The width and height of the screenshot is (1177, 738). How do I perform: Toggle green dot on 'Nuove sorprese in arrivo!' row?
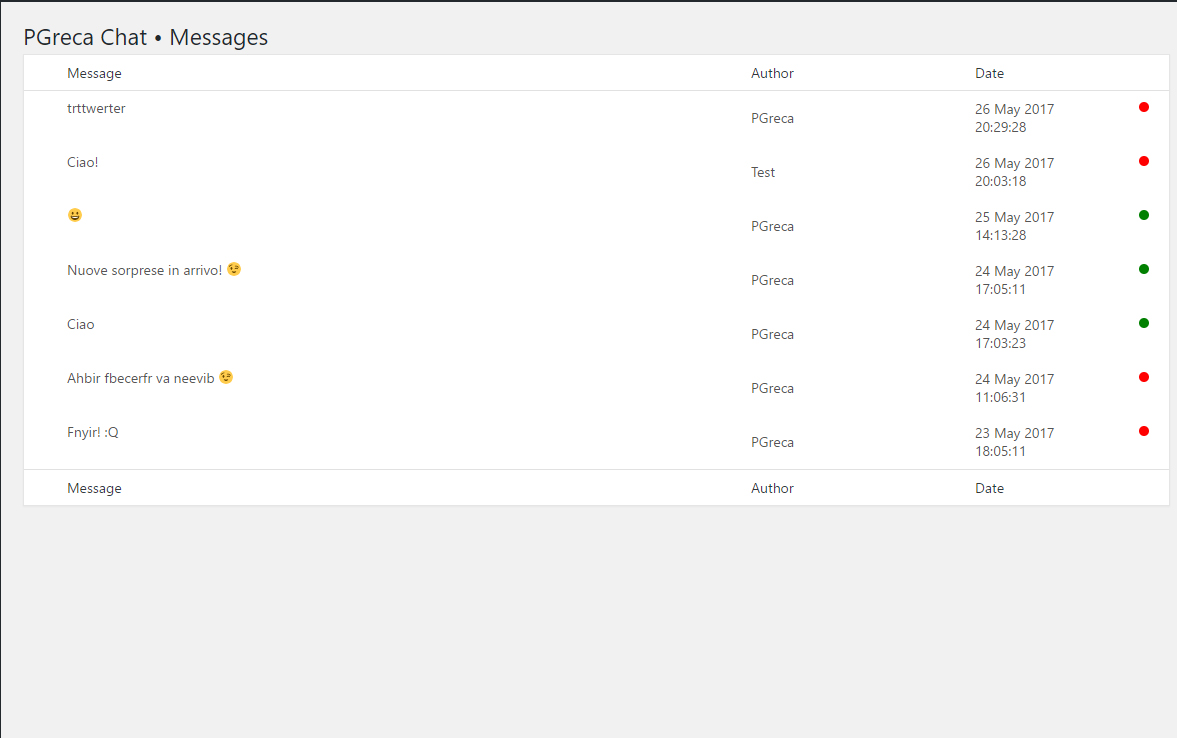[x=1143, y=270]
